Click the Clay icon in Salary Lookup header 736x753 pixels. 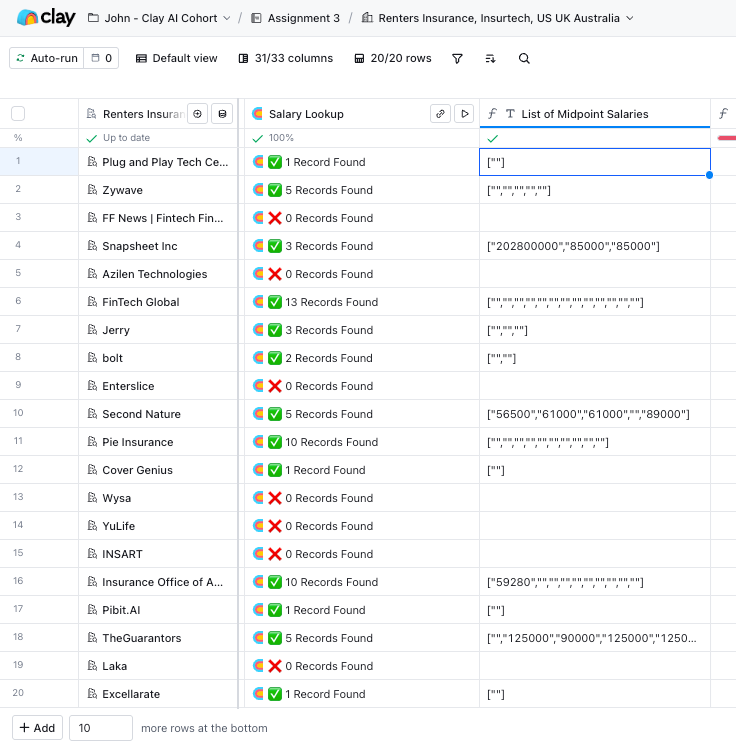pos(258,114)
